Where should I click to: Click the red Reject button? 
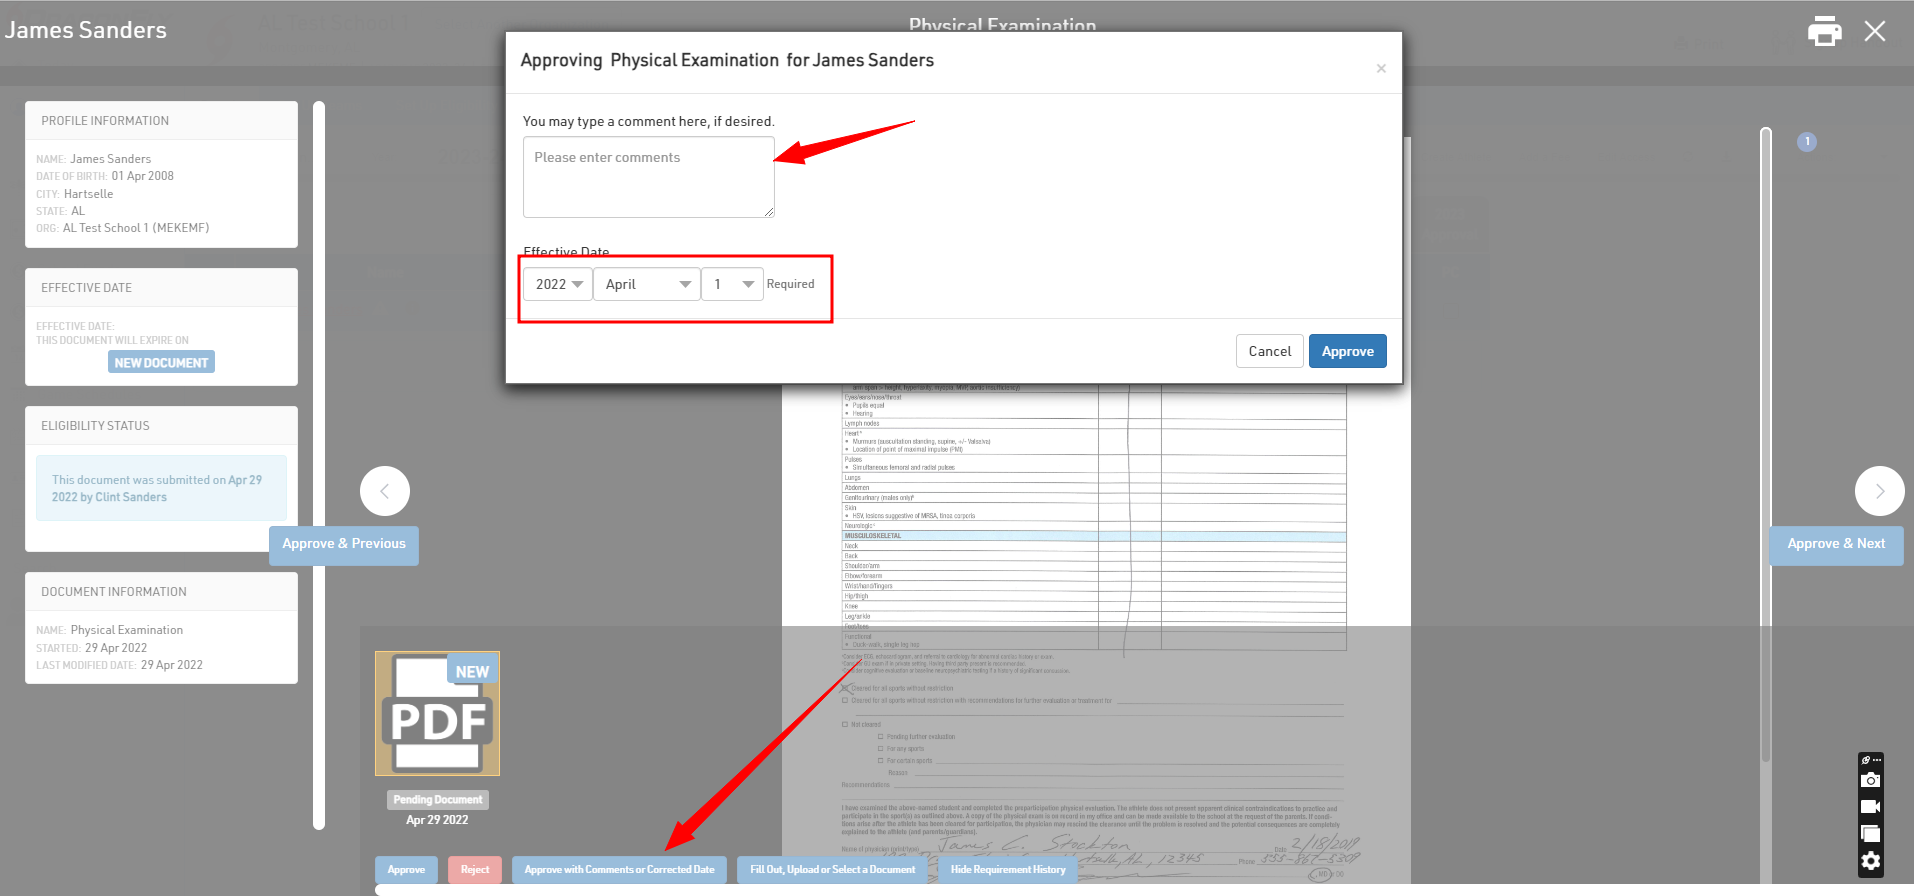(x=475, y=870)
